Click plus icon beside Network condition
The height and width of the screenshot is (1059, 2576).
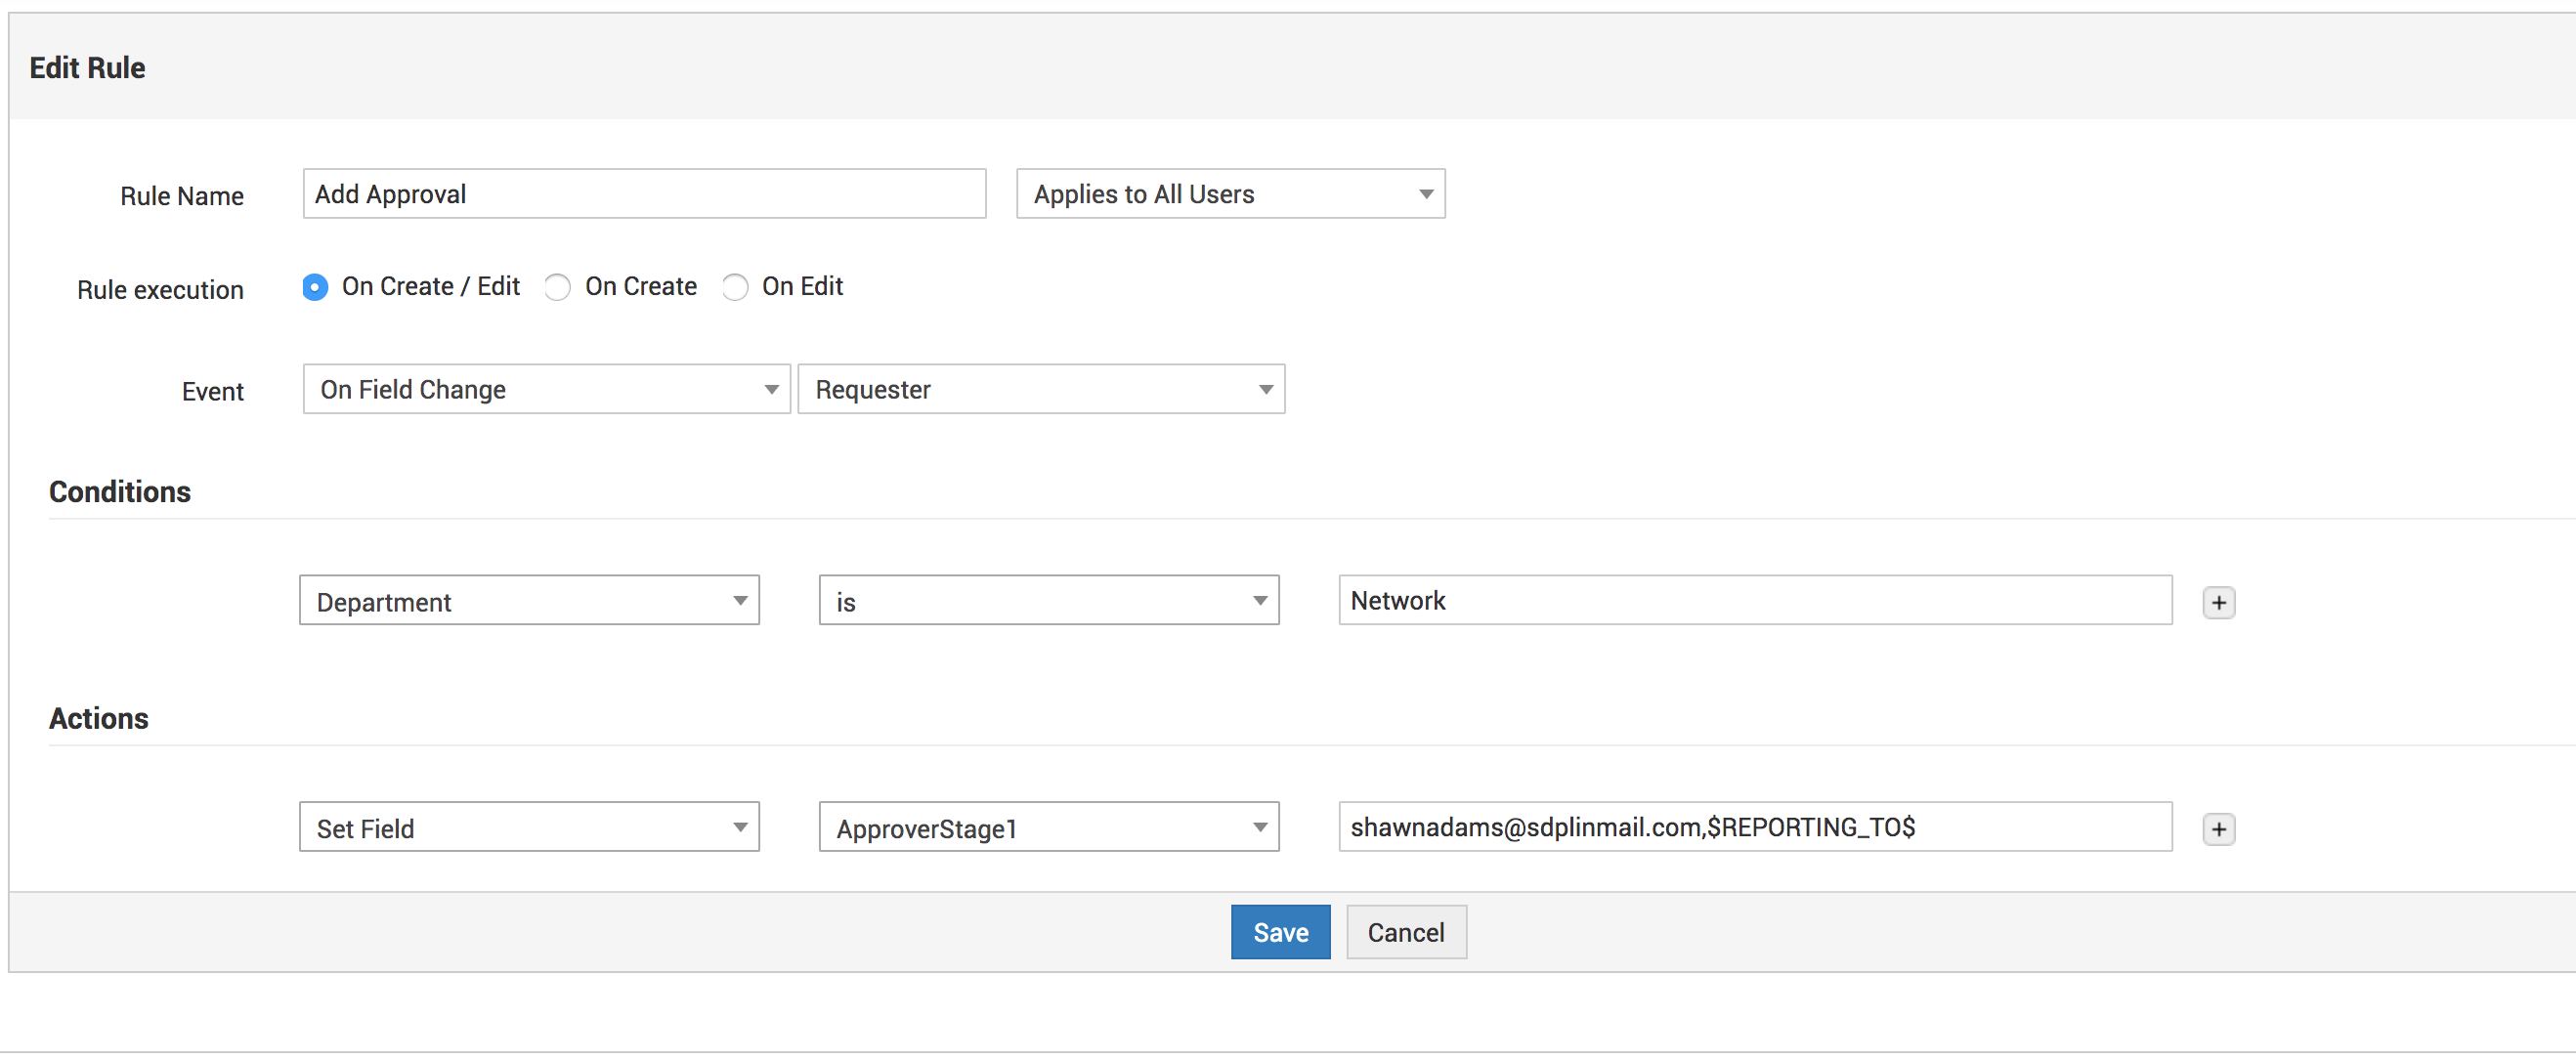(2218, 603)
